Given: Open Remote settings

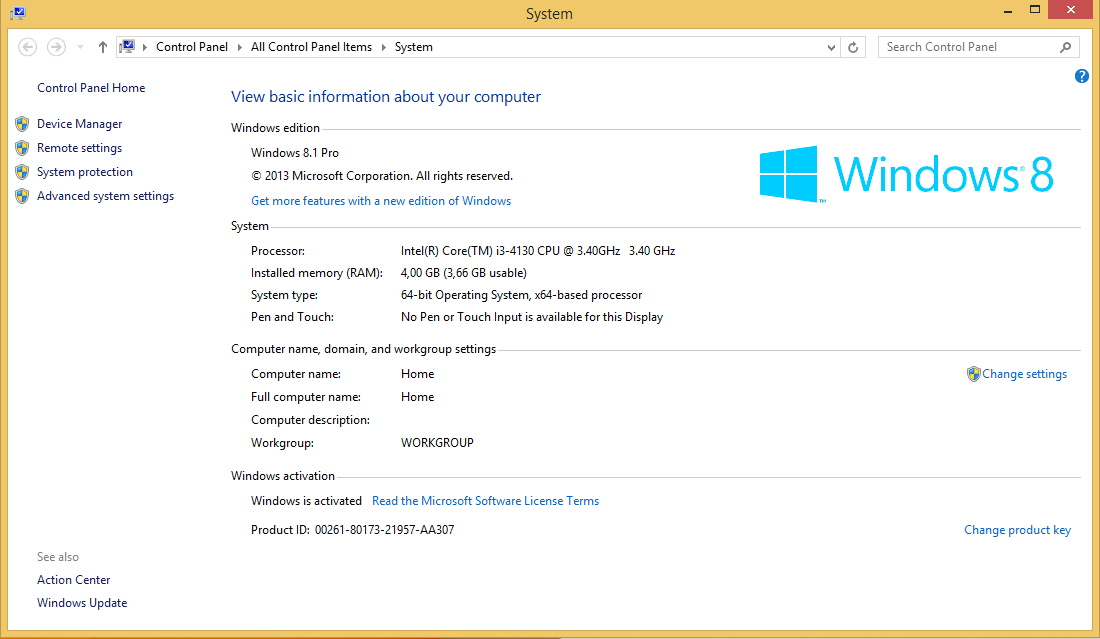Looking at the screenshot, I should click(x=79, y=148).
